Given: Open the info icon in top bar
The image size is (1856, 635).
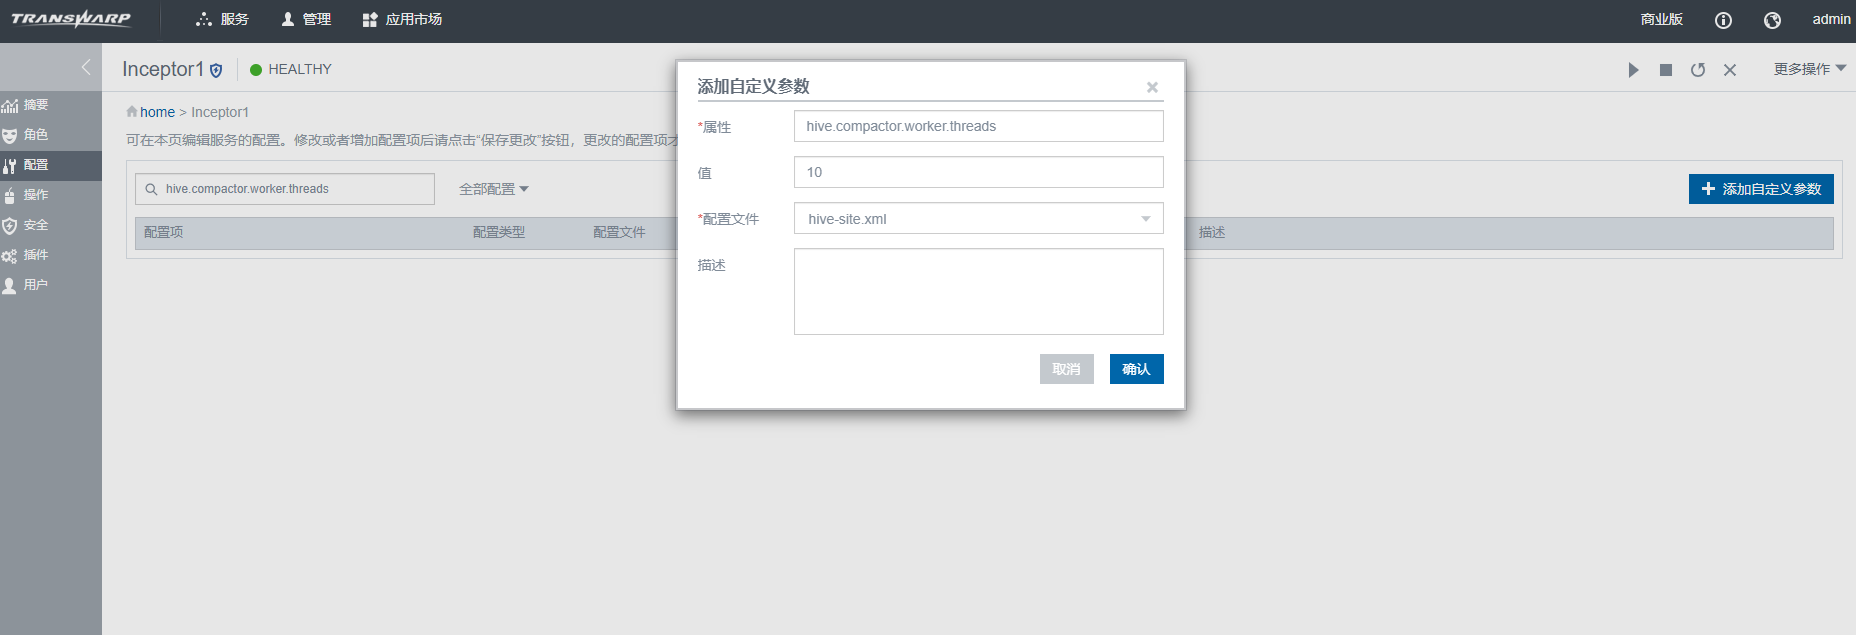Looking at the screenshot, I should point(1723,20).
